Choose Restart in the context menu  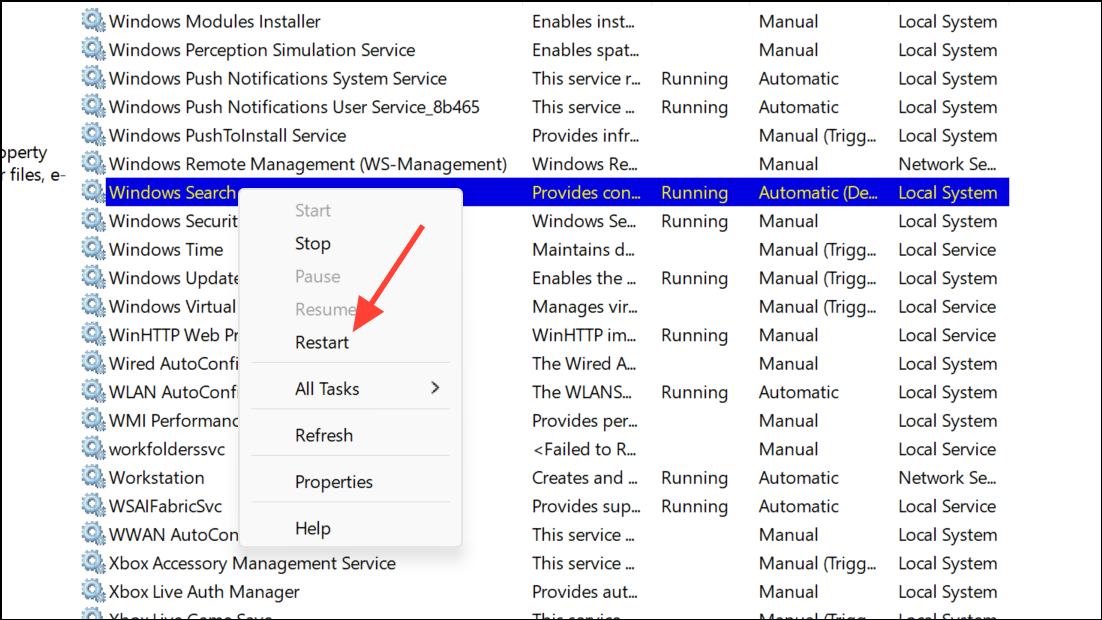point(322,342)
